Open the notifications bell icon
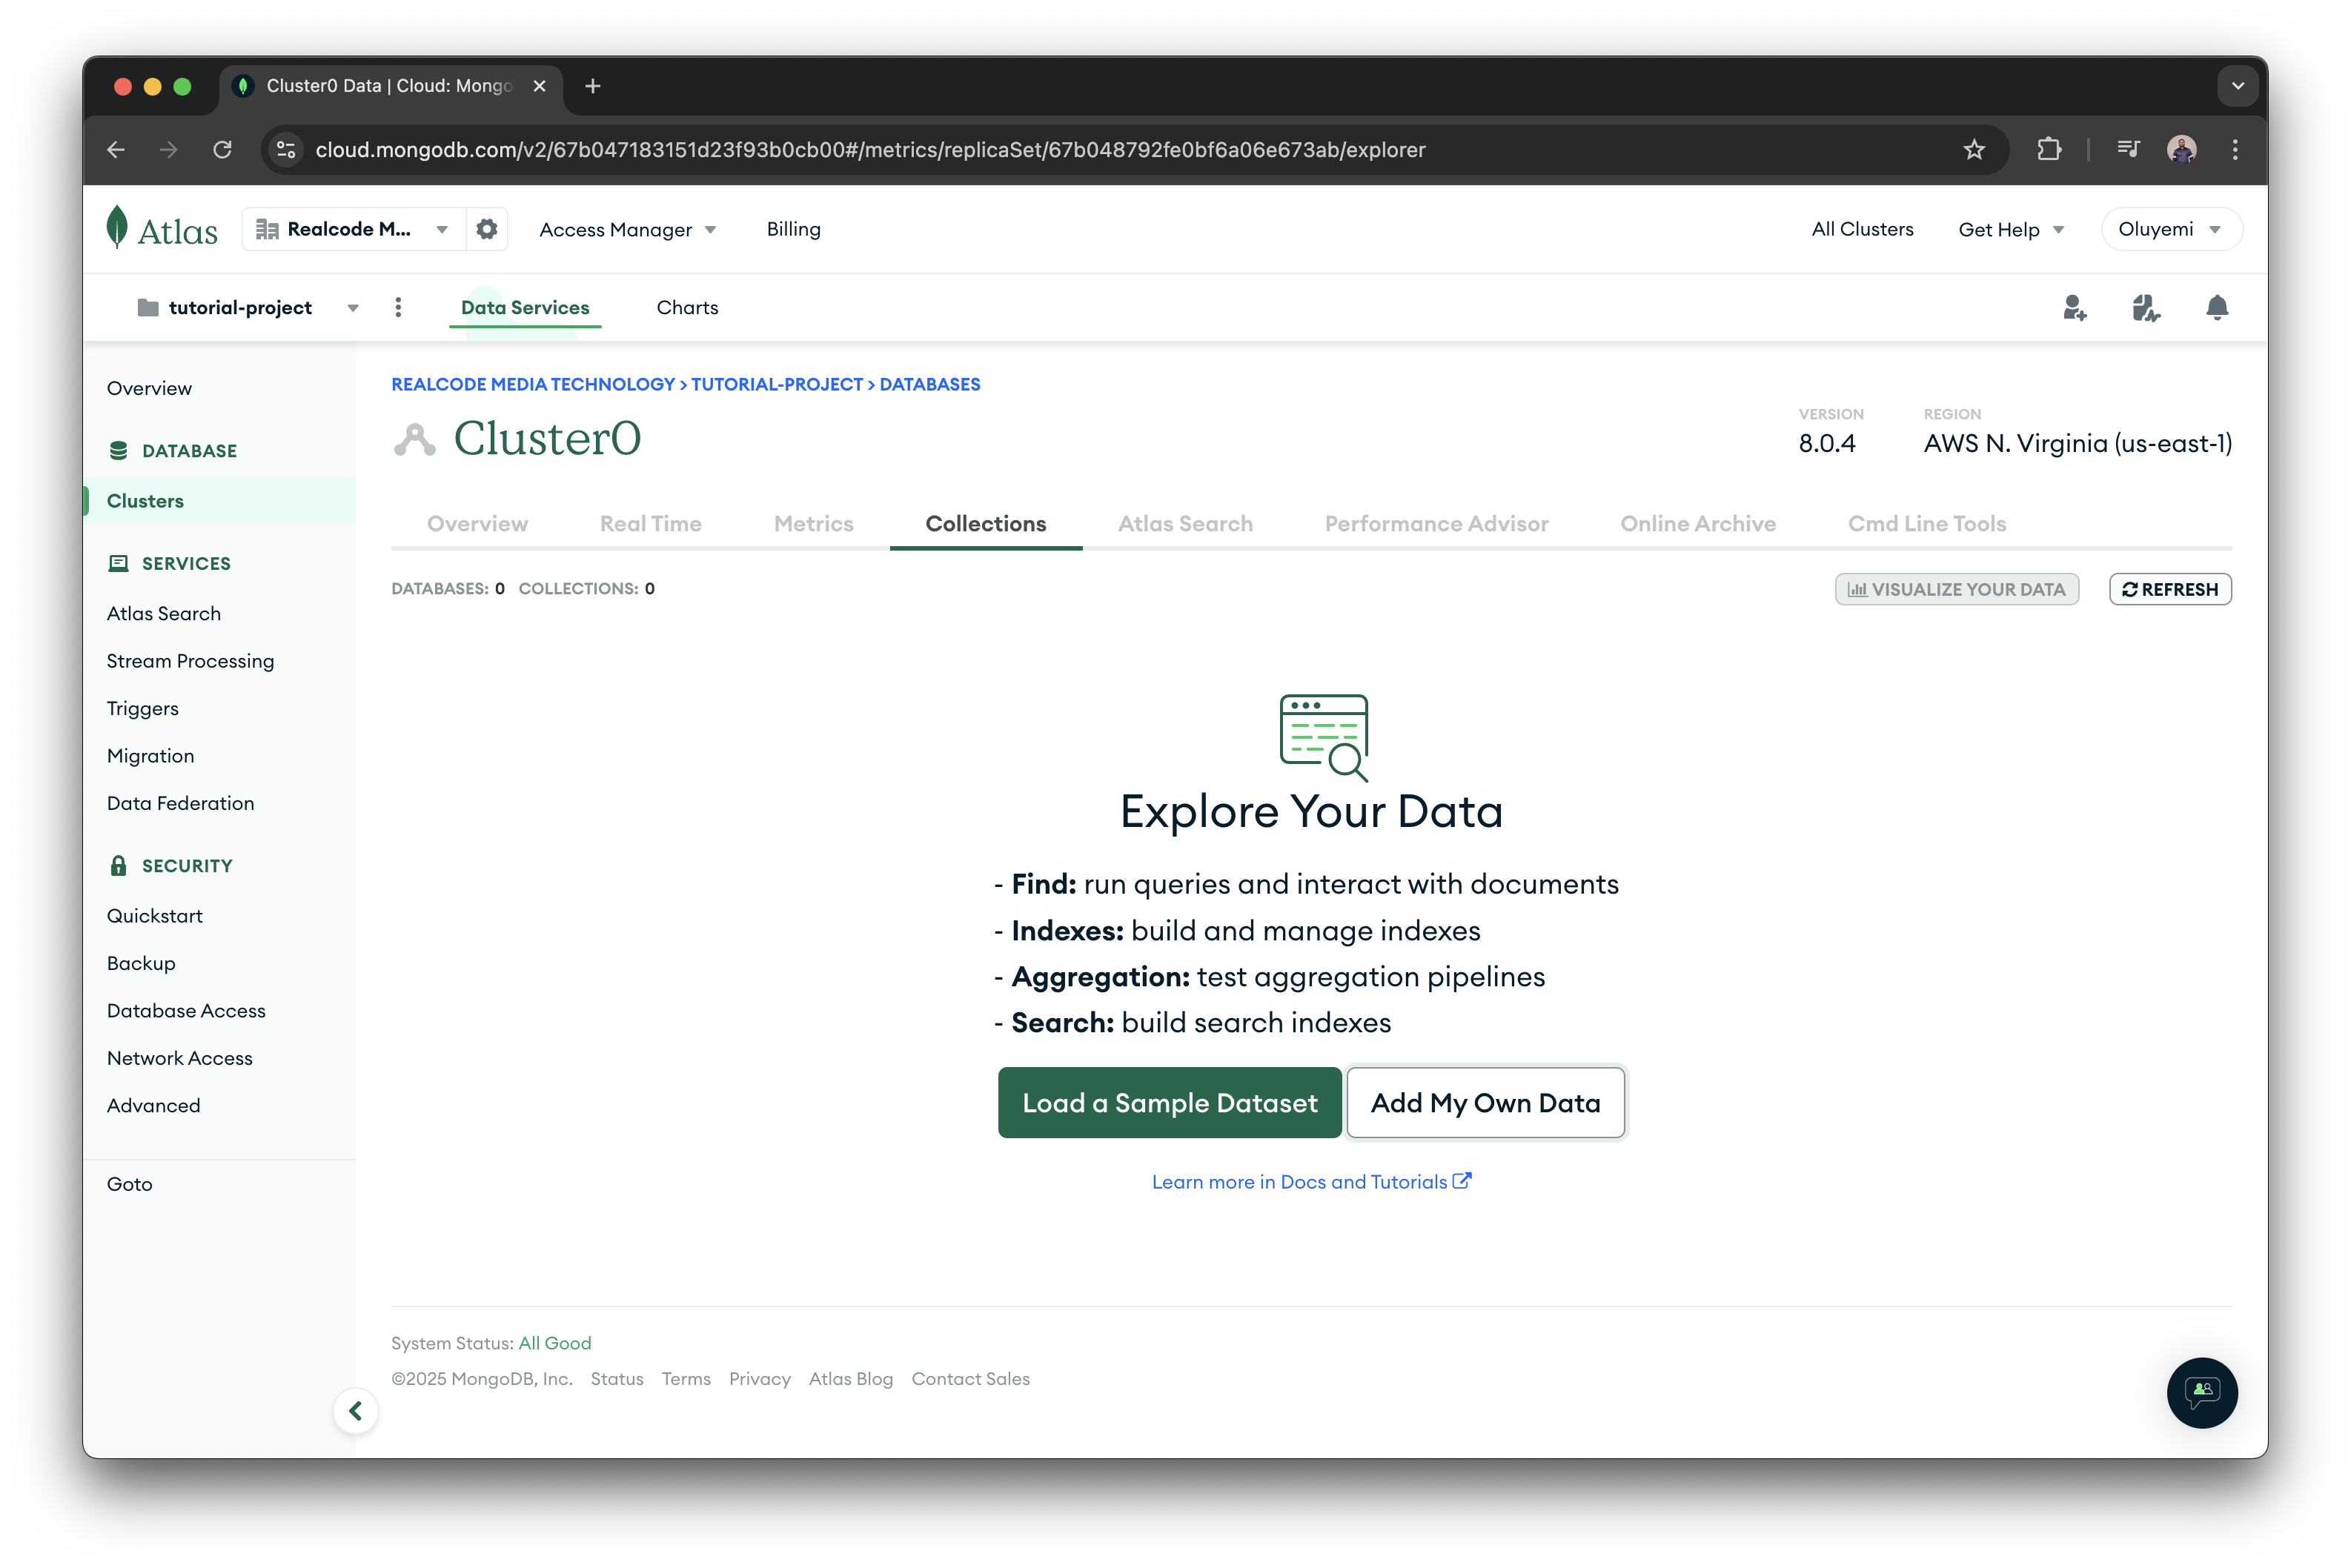The image size is (2351, 1568). tap(2217, 308)
